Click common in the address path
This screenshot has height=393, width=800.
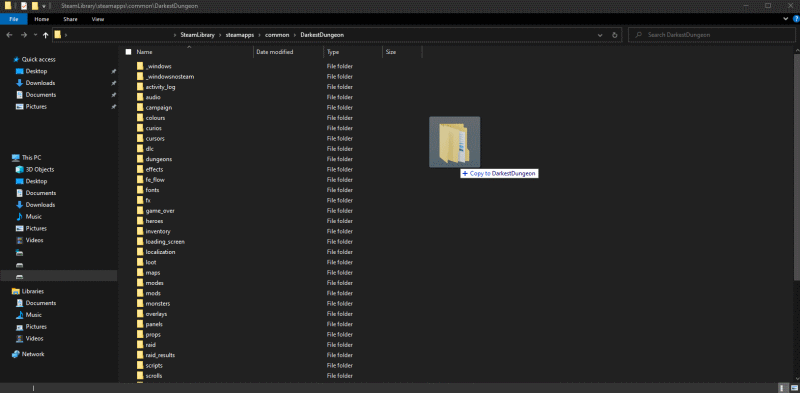point(277,35)
